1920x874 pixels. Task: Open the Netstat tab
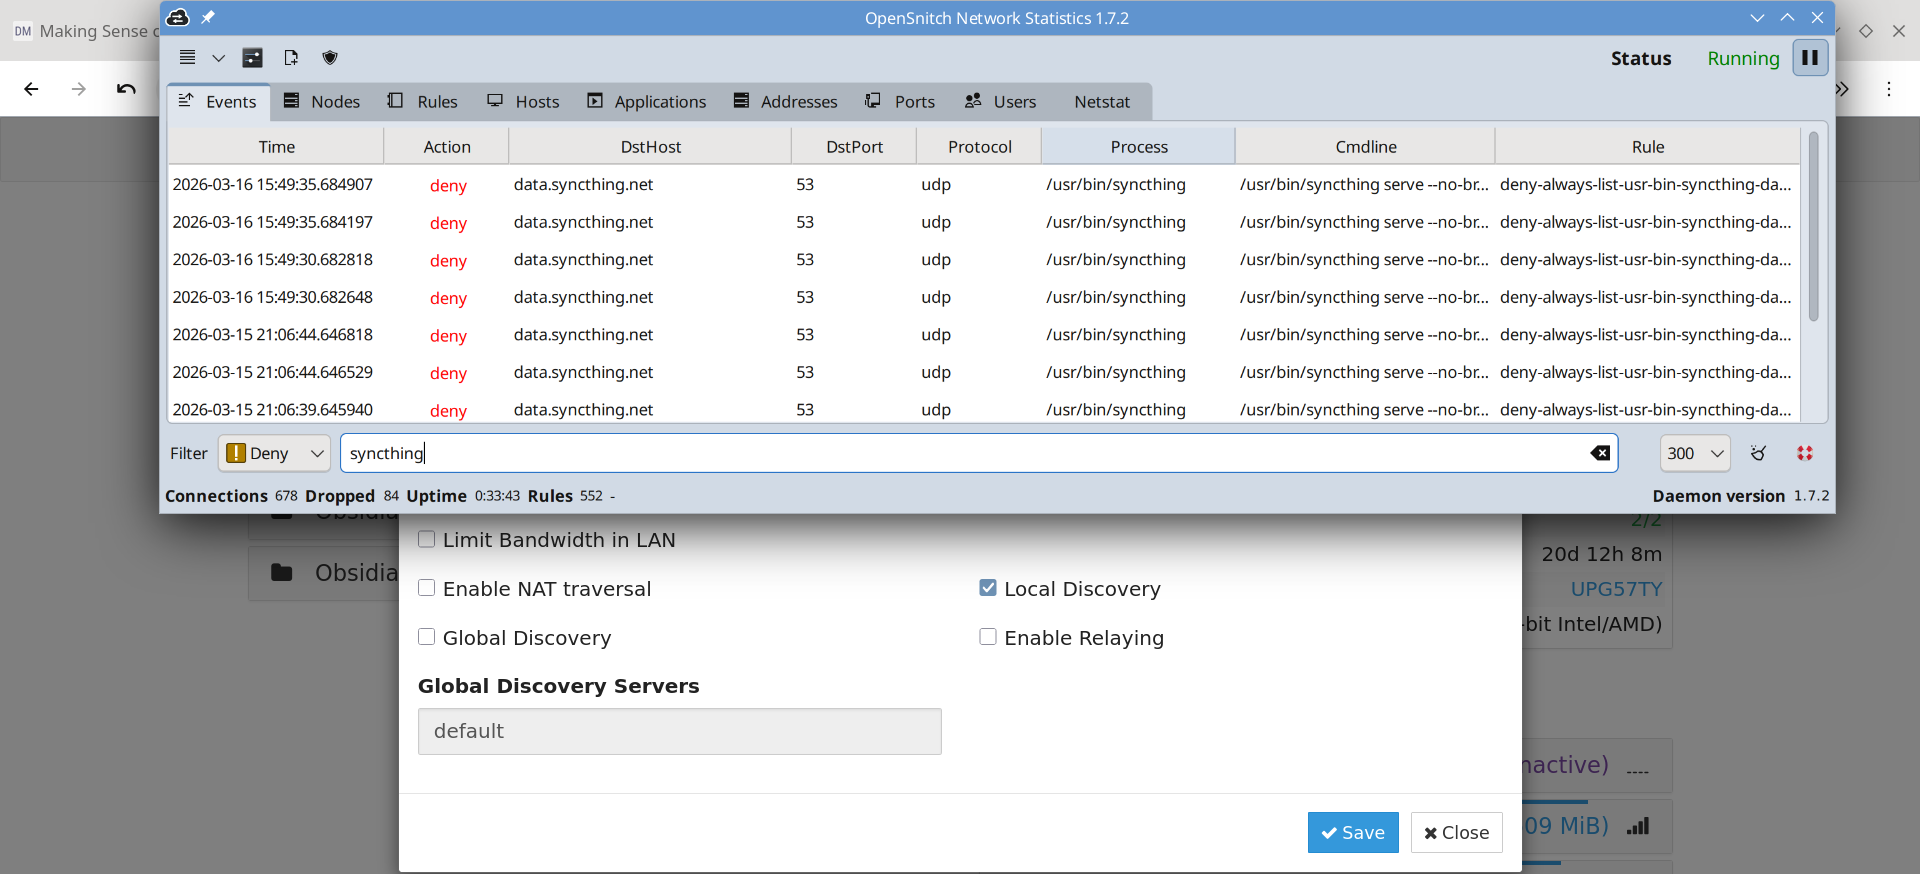tap(1101, 102)
